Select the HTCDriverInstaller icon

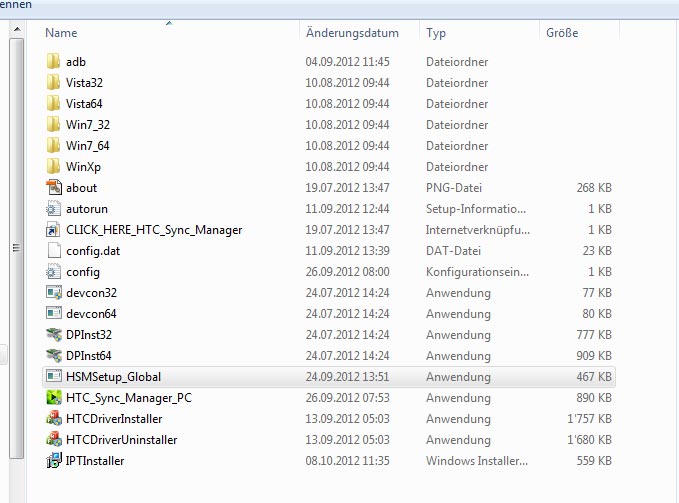54,418
